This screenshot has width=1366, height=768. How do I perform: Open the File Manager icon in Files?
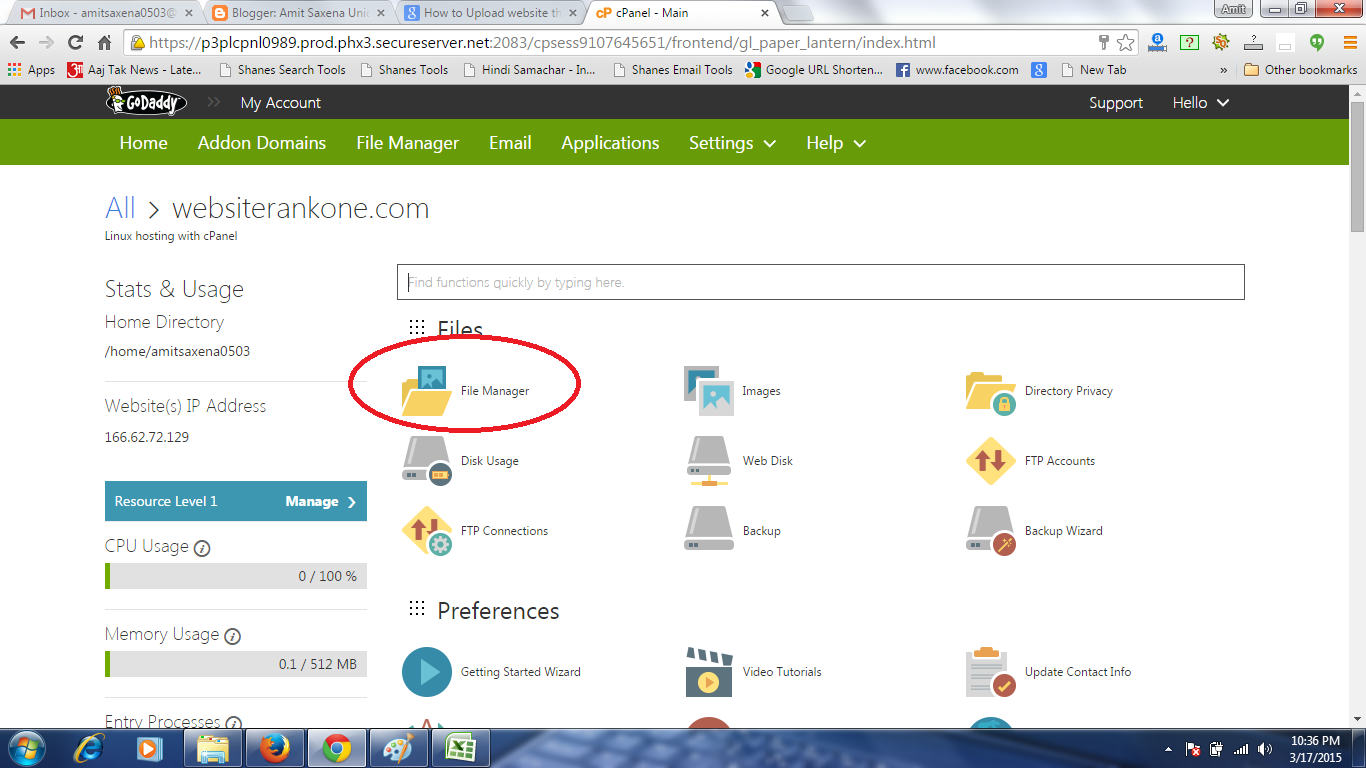pos(427,391)
